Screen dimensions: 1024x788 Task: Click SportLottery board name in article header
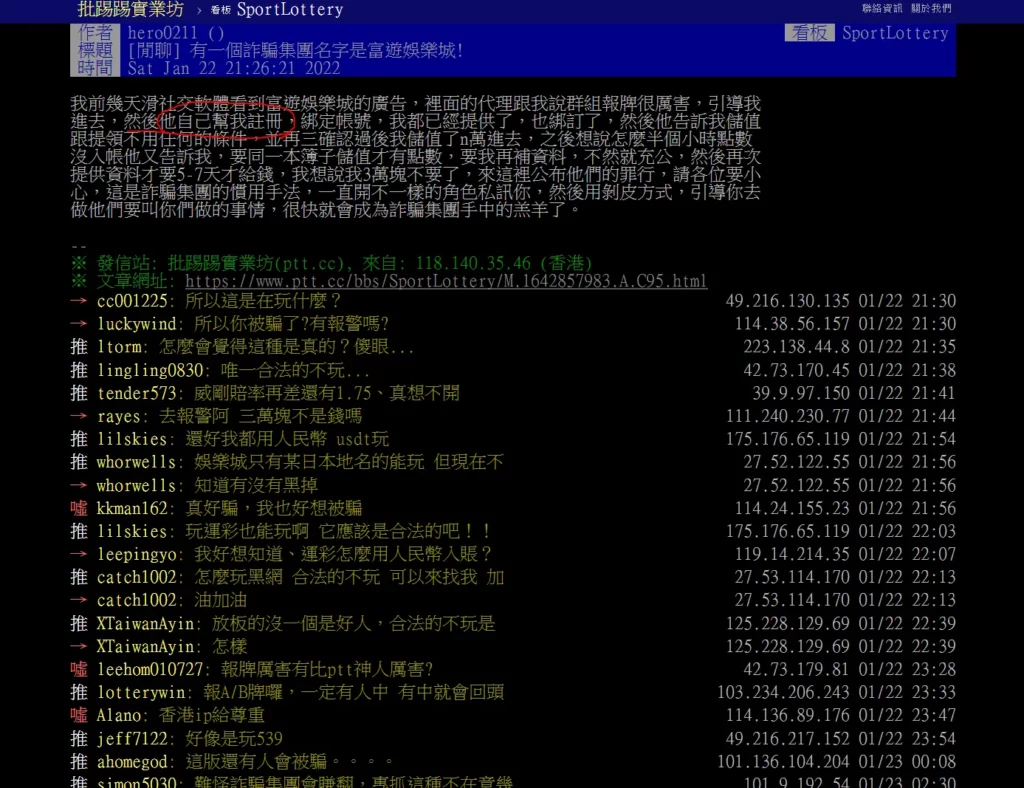(895, 33)
